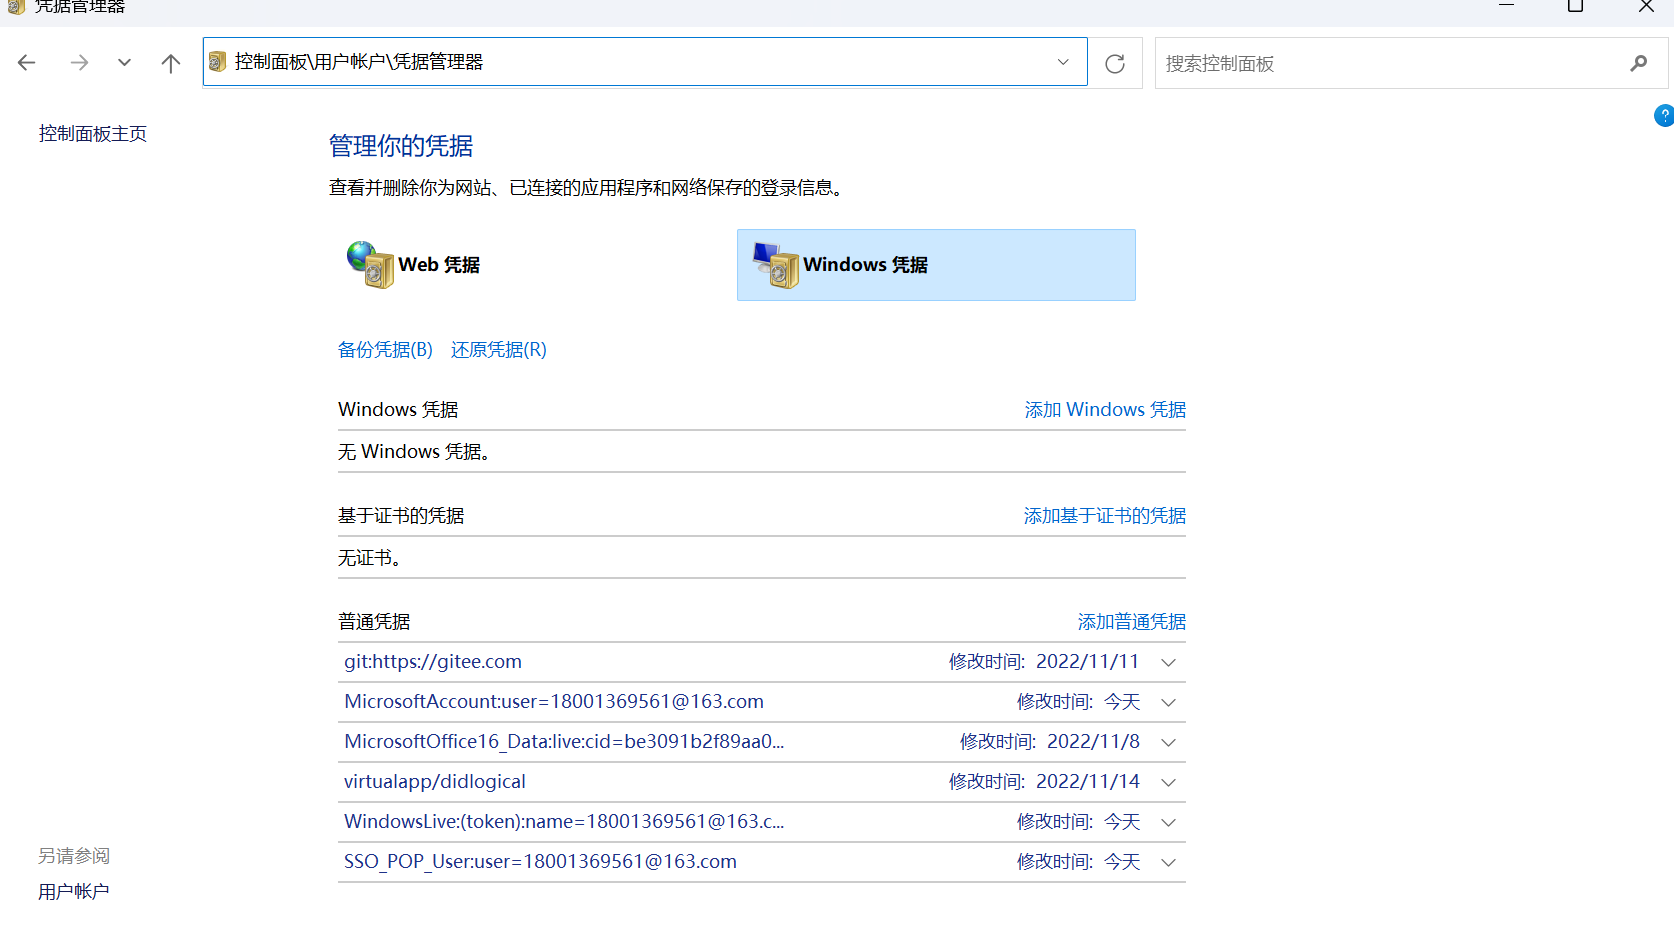Expand the MicrosoftOffice16_Data credential chevron
The width and height of the screenshot is (1674, 929).
(1168, 743)
